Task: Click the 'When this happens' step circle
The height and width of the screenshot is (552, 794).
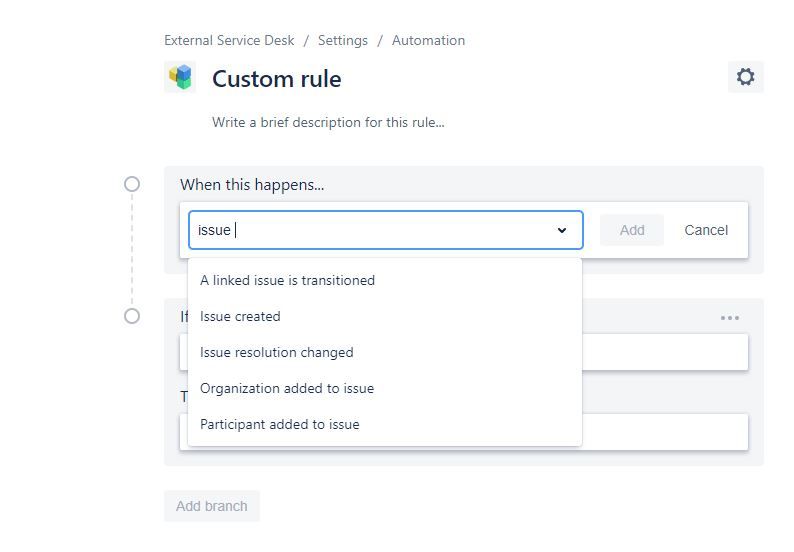Action: point(132,184)
